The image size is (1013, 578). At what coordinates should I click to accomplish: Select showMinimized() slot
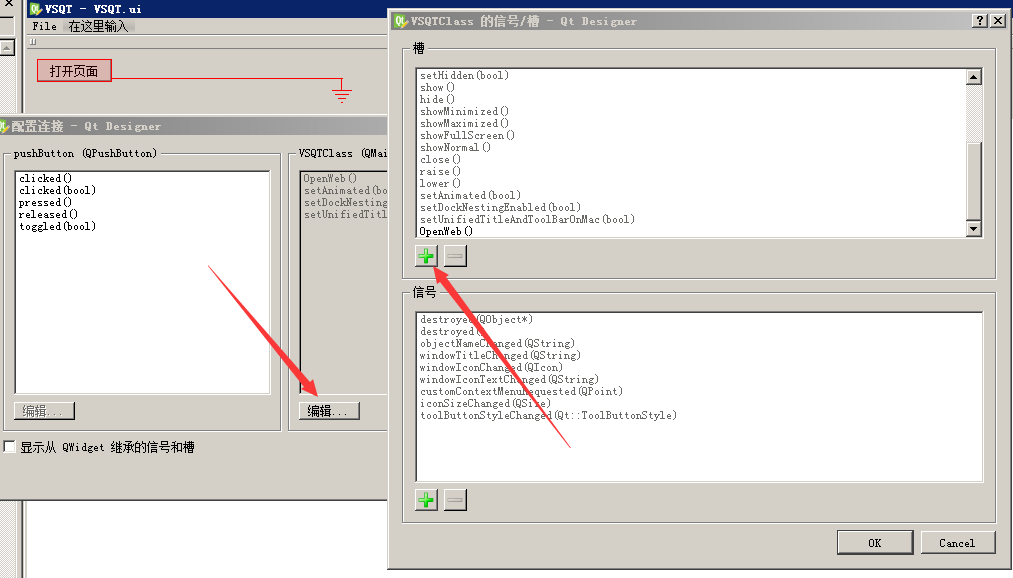(x=465, y=112)
